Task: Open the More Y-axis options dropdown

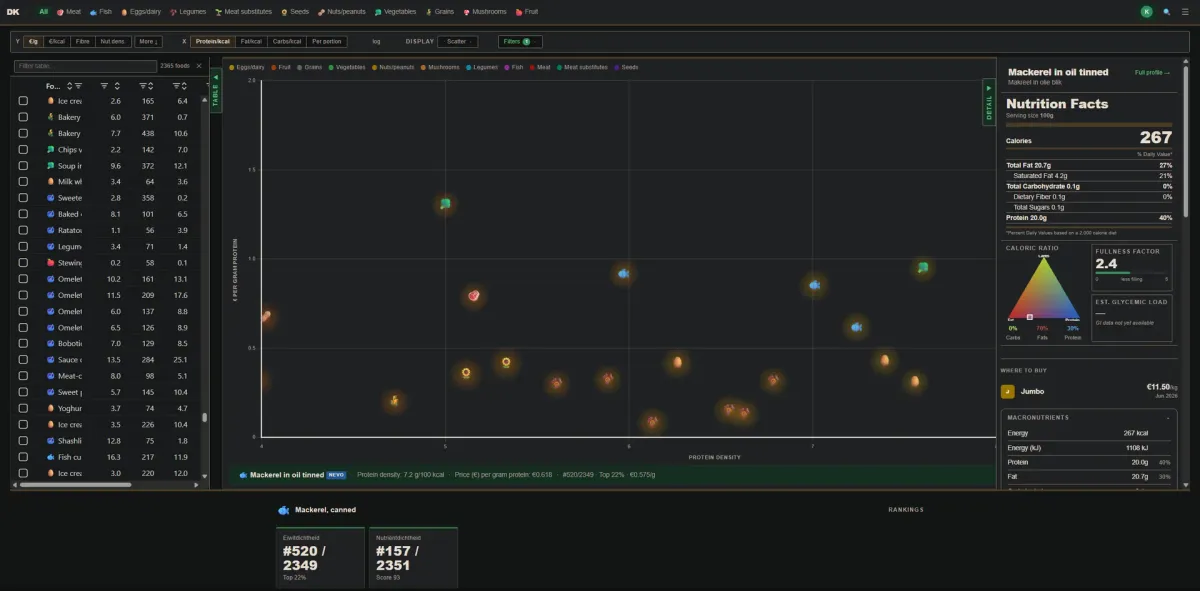Action: tap(147, 42)
